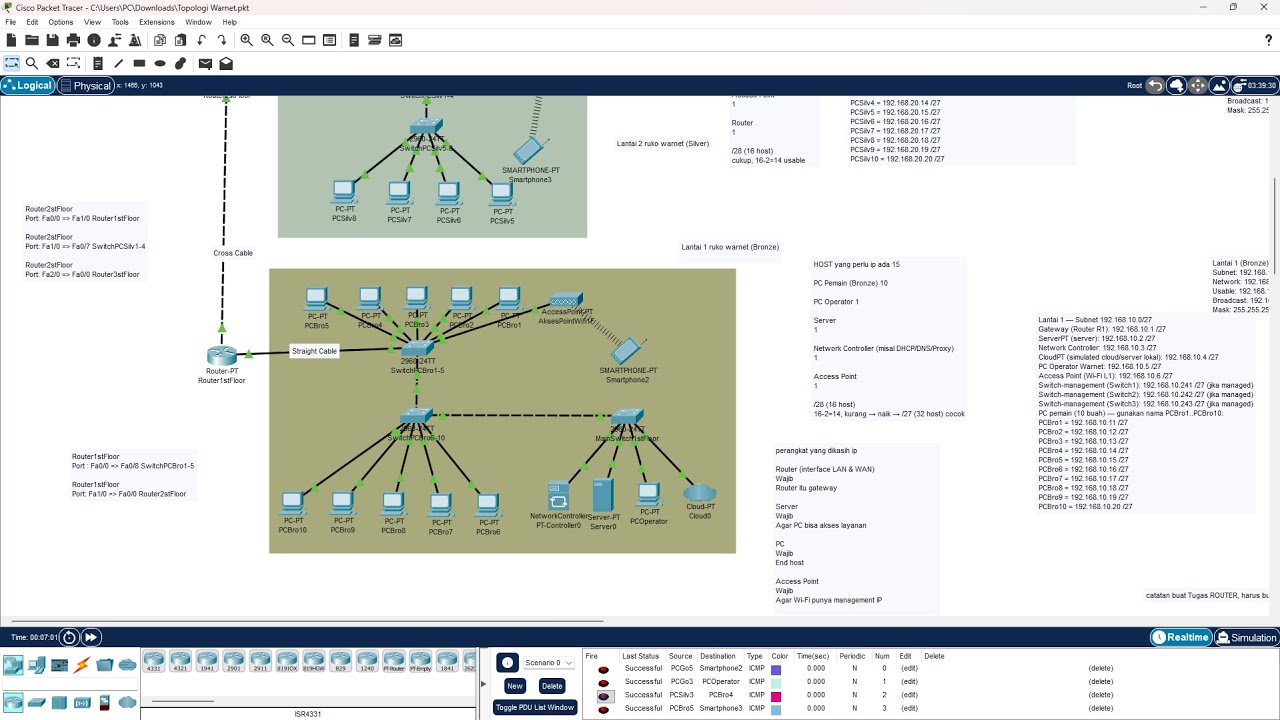Fire the PCGo5 to Smartphone2 PDU
Image resolution: width=1280 pixels, height=720 pixels.
603,669
